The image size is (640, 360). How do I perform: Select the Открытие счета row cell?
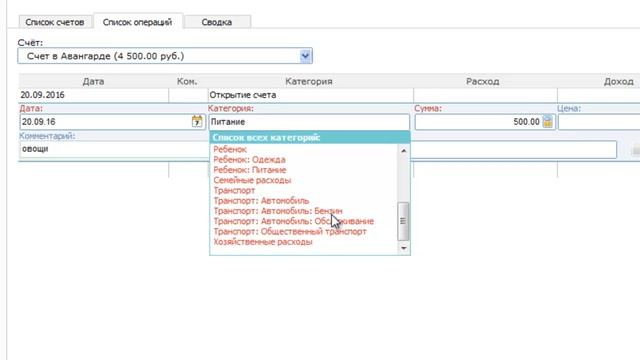pyautogui.click(x=310, y=95)
